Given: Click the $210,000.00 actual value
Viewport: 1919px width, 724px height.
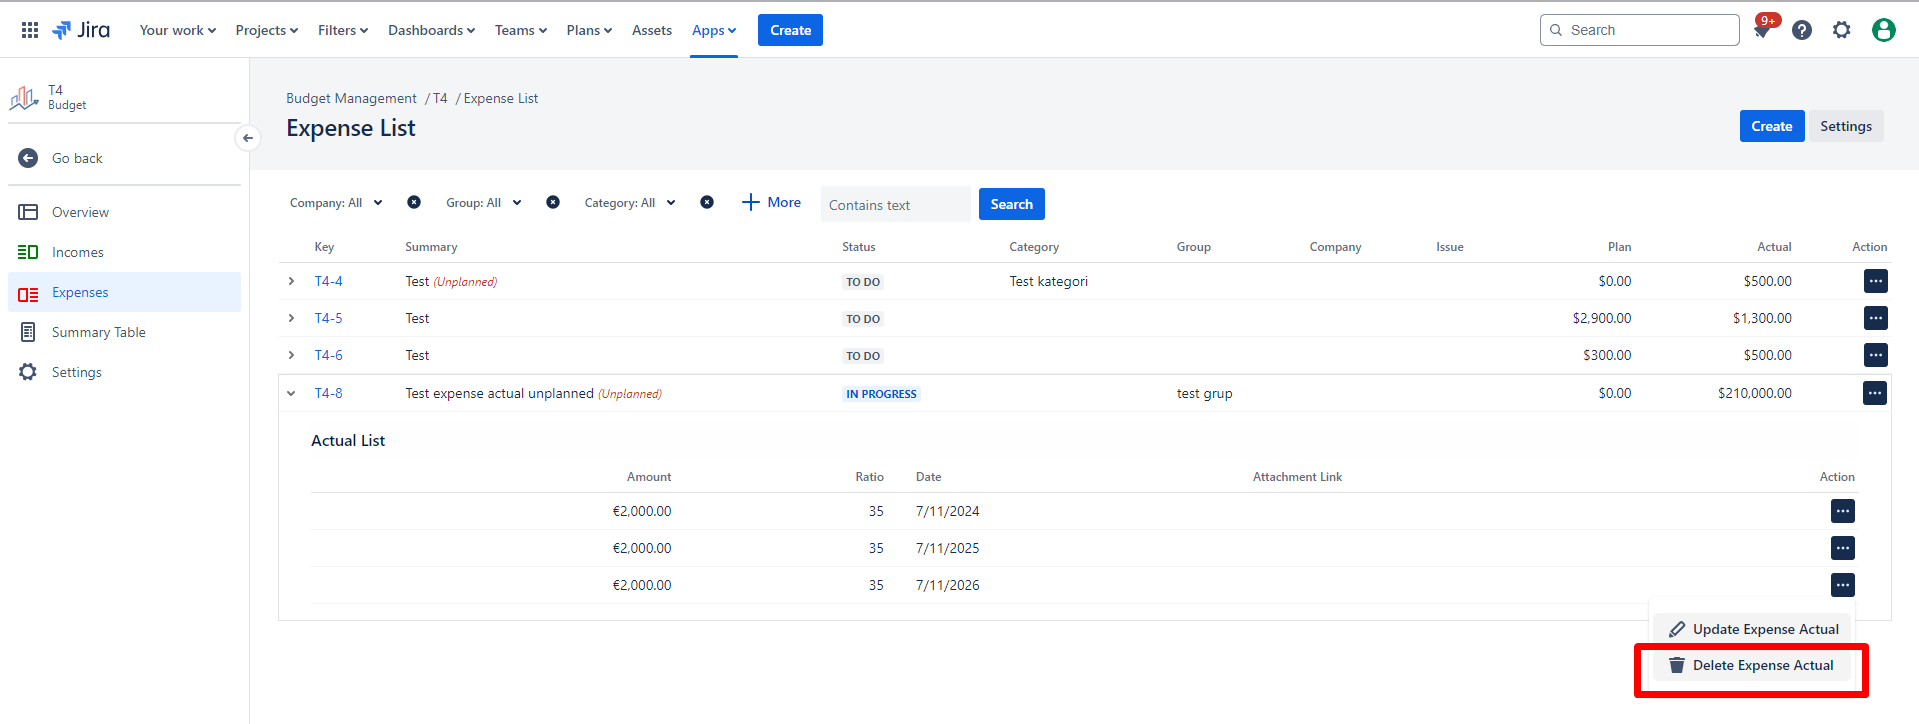Looking at the screenshot, I should pyautogui.click(x=1755, y=393).
